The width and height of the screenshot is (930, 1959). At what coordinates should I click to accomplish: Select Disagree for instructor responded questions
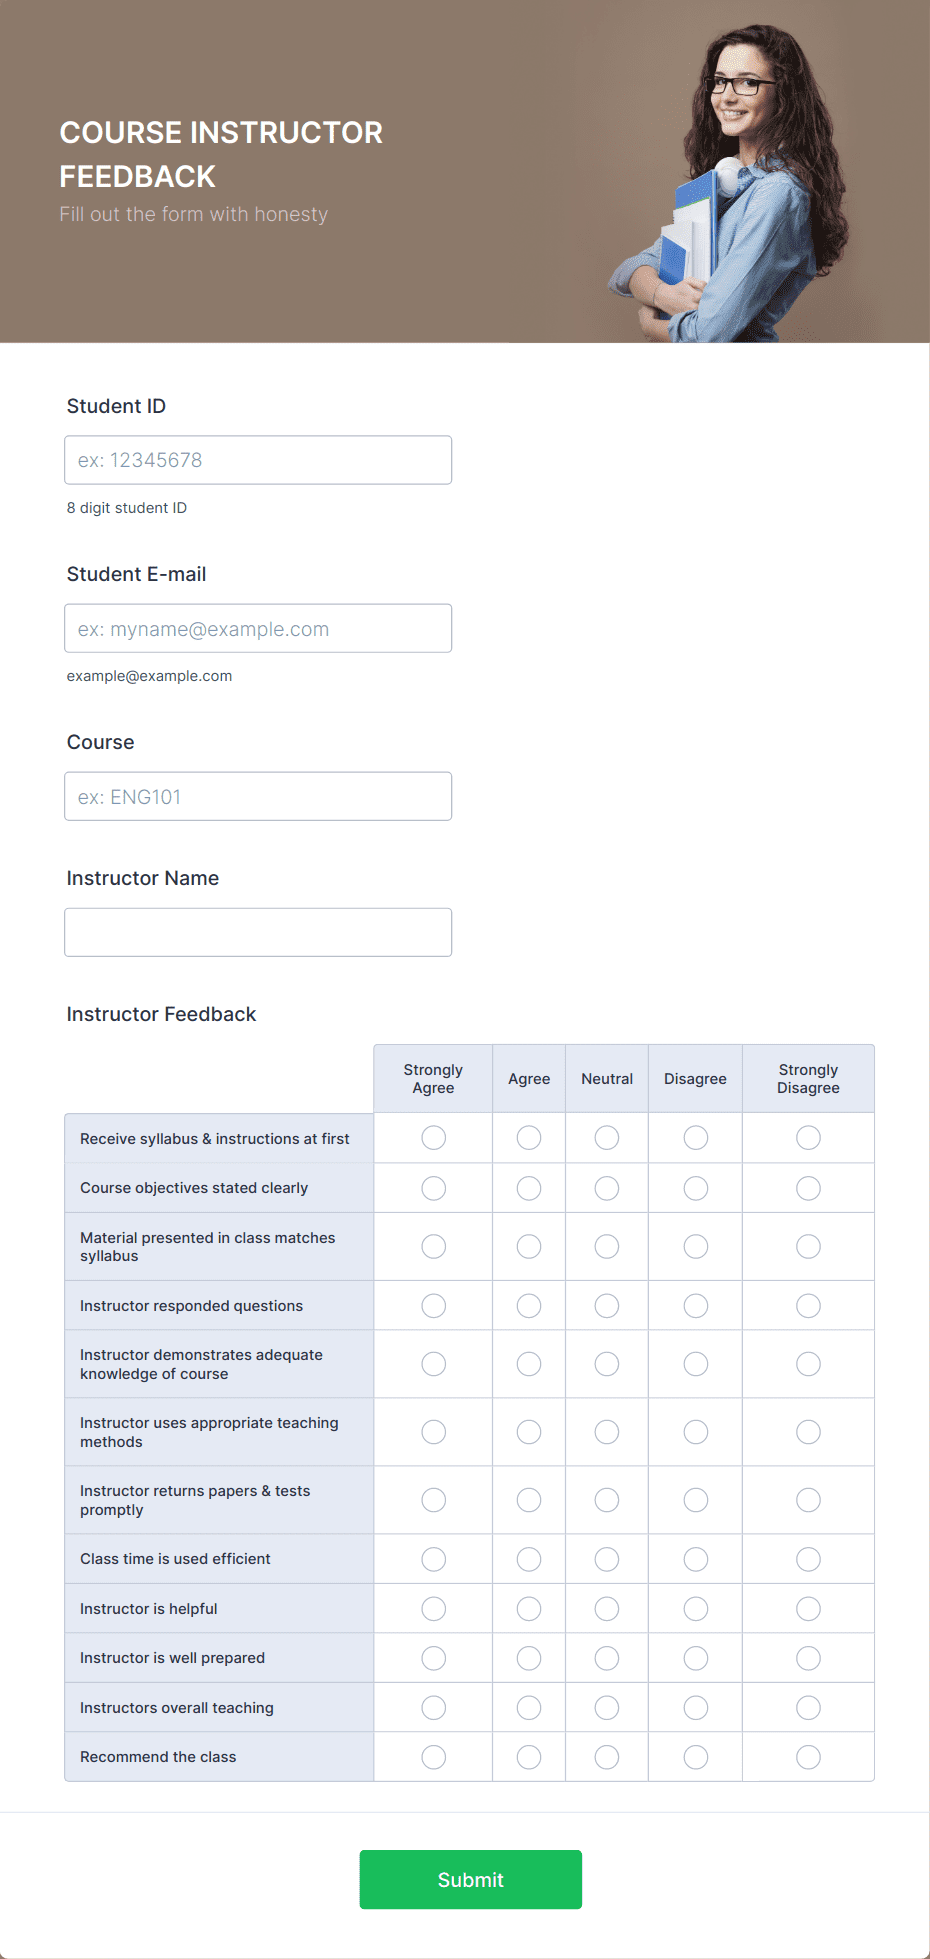695,1305
